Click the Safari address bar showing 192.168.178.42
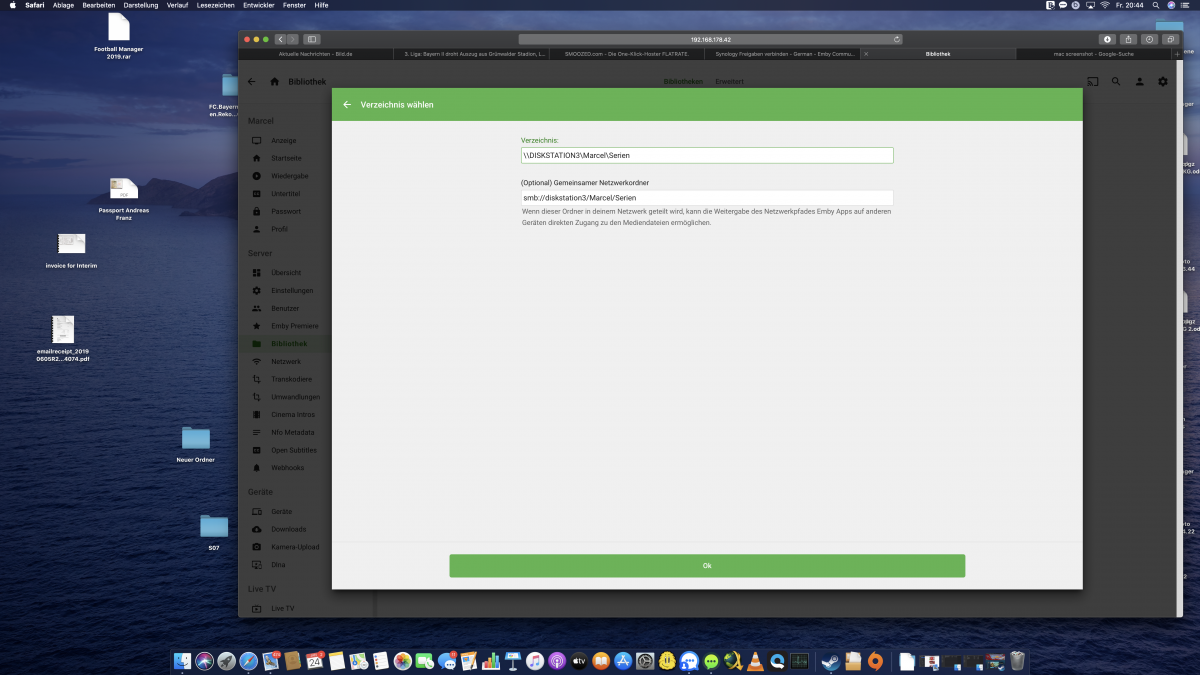 [x=710, y=39]
